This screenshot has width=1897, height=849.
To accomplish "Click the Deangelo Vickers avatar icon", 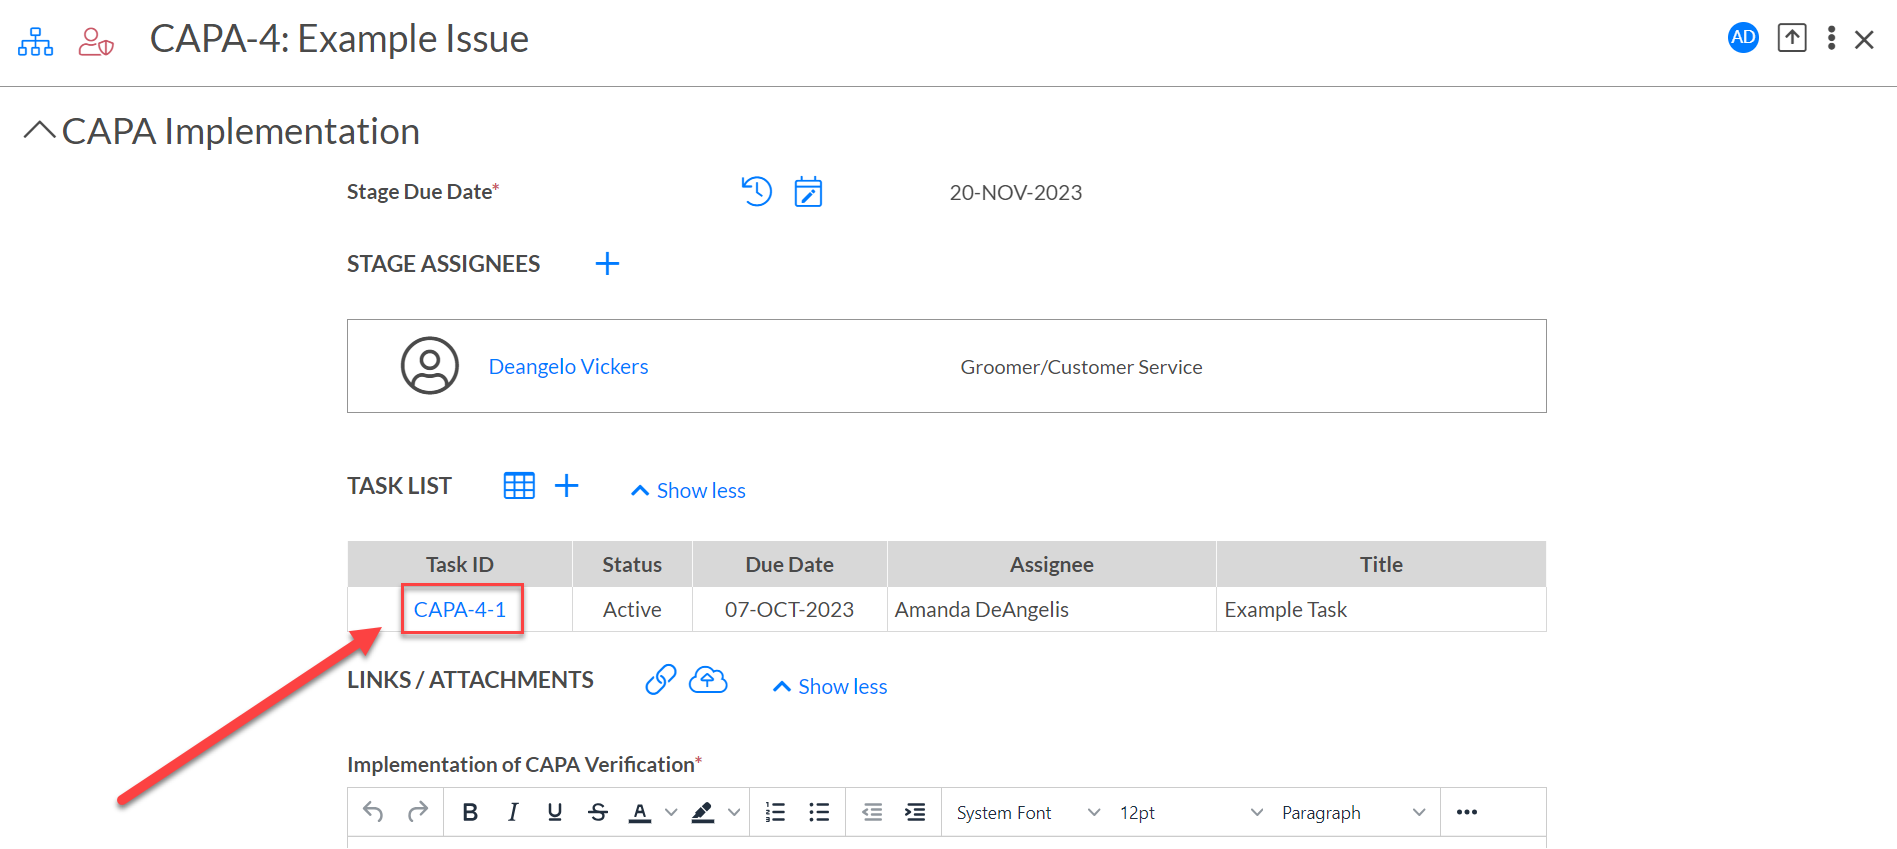I will (x=430, y=366).
